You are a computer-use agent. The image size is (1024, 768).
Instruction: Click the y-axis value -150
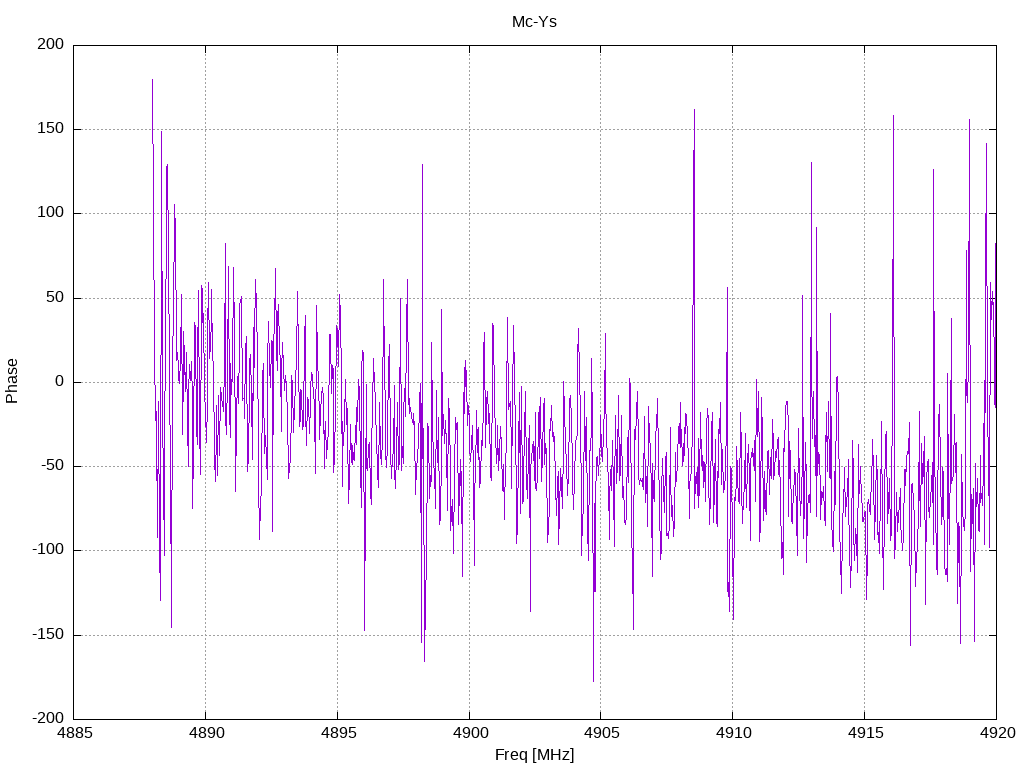pyautogui.click(x=48, y=634)
